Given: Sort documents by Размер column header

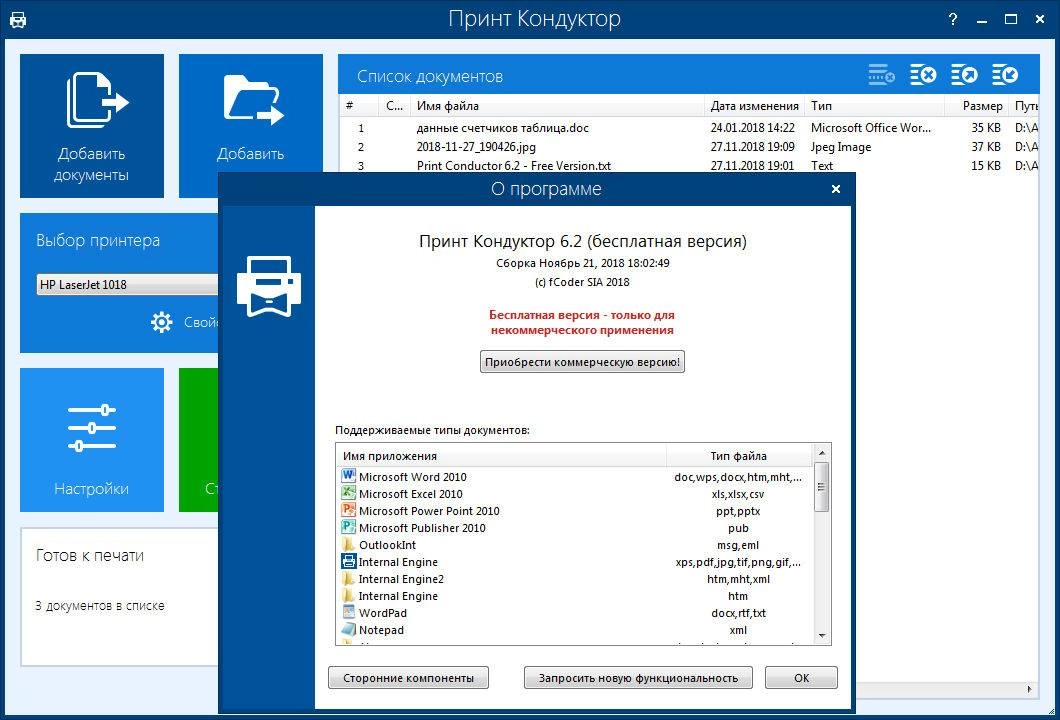Looking at the screenshot, I should (975, 105).
